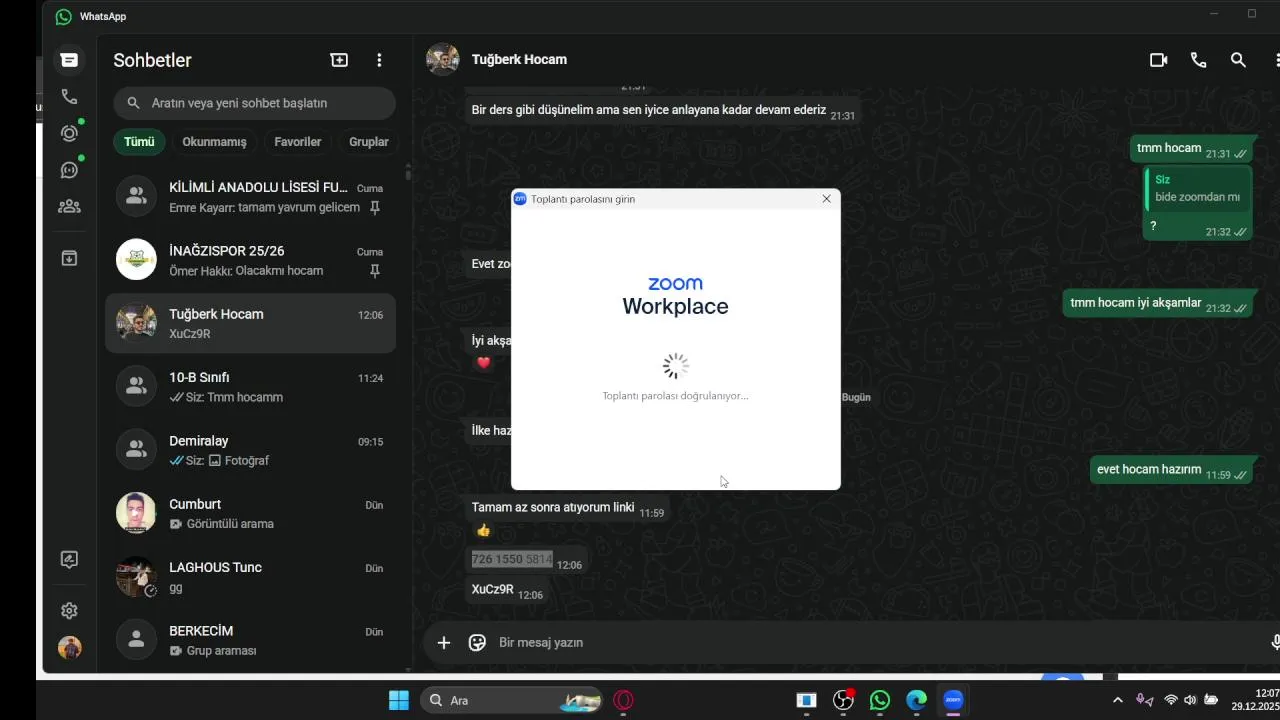Select the Okunmamış filter tab
The height and width of the screenshot is (720, 1280).
tap(214, 142)
